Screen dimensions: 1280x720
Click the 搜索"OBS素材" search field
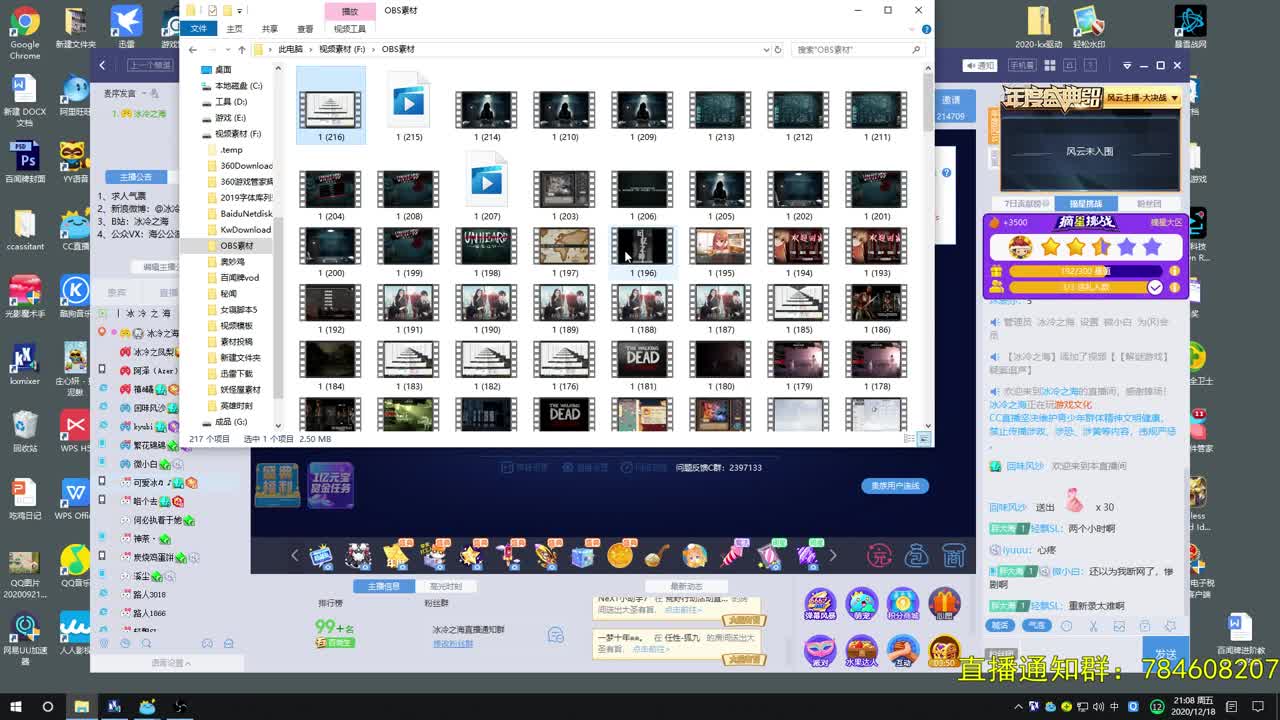click(858, 49)
